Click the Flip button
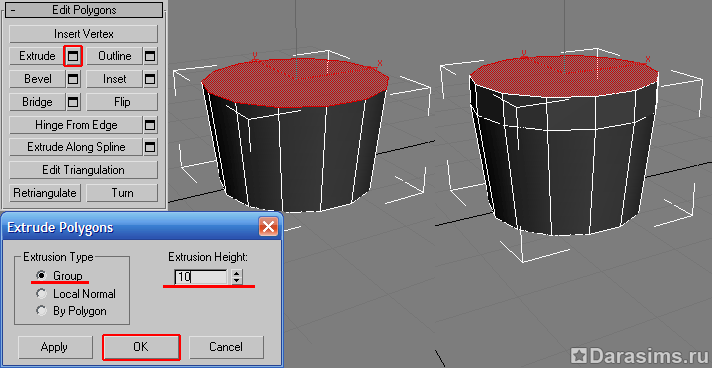The height and width of the screenshot is (368, 712). (122, 102)
